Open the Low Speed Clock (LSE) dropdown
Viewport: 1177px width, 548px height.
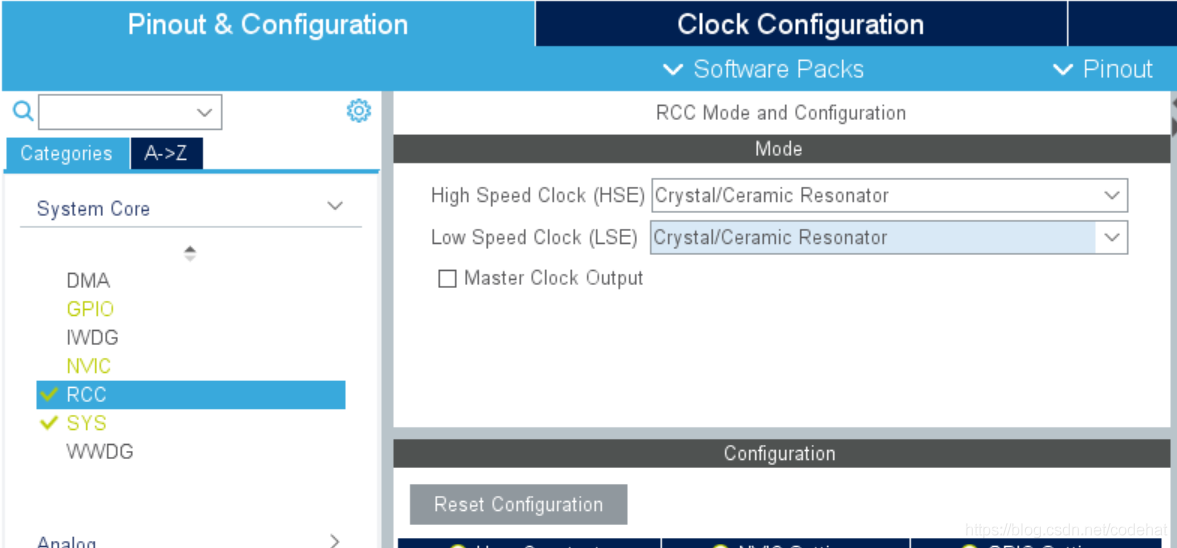(x=890, y=238)
